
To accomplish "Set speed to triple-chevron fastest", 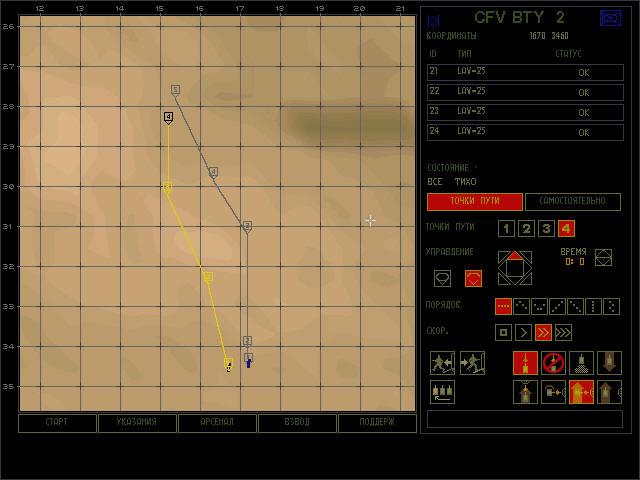I will pos(563,333).
